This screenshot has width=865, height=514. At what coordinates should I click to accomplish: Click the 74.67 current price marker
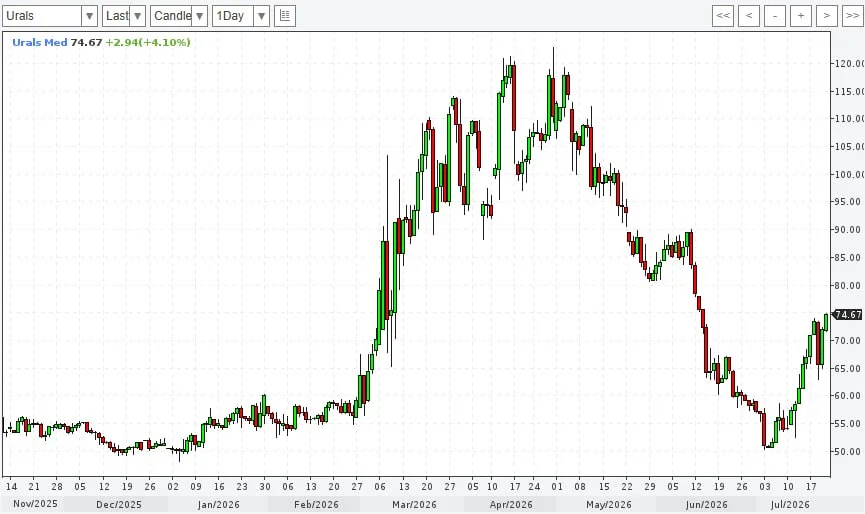847,315
